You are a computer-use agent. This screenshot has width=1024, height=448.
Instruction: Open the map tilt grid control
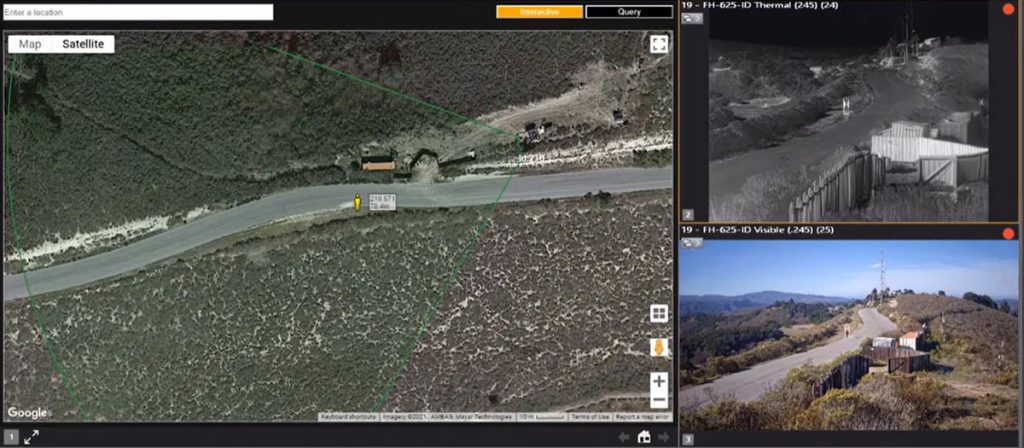coord(659,314)
